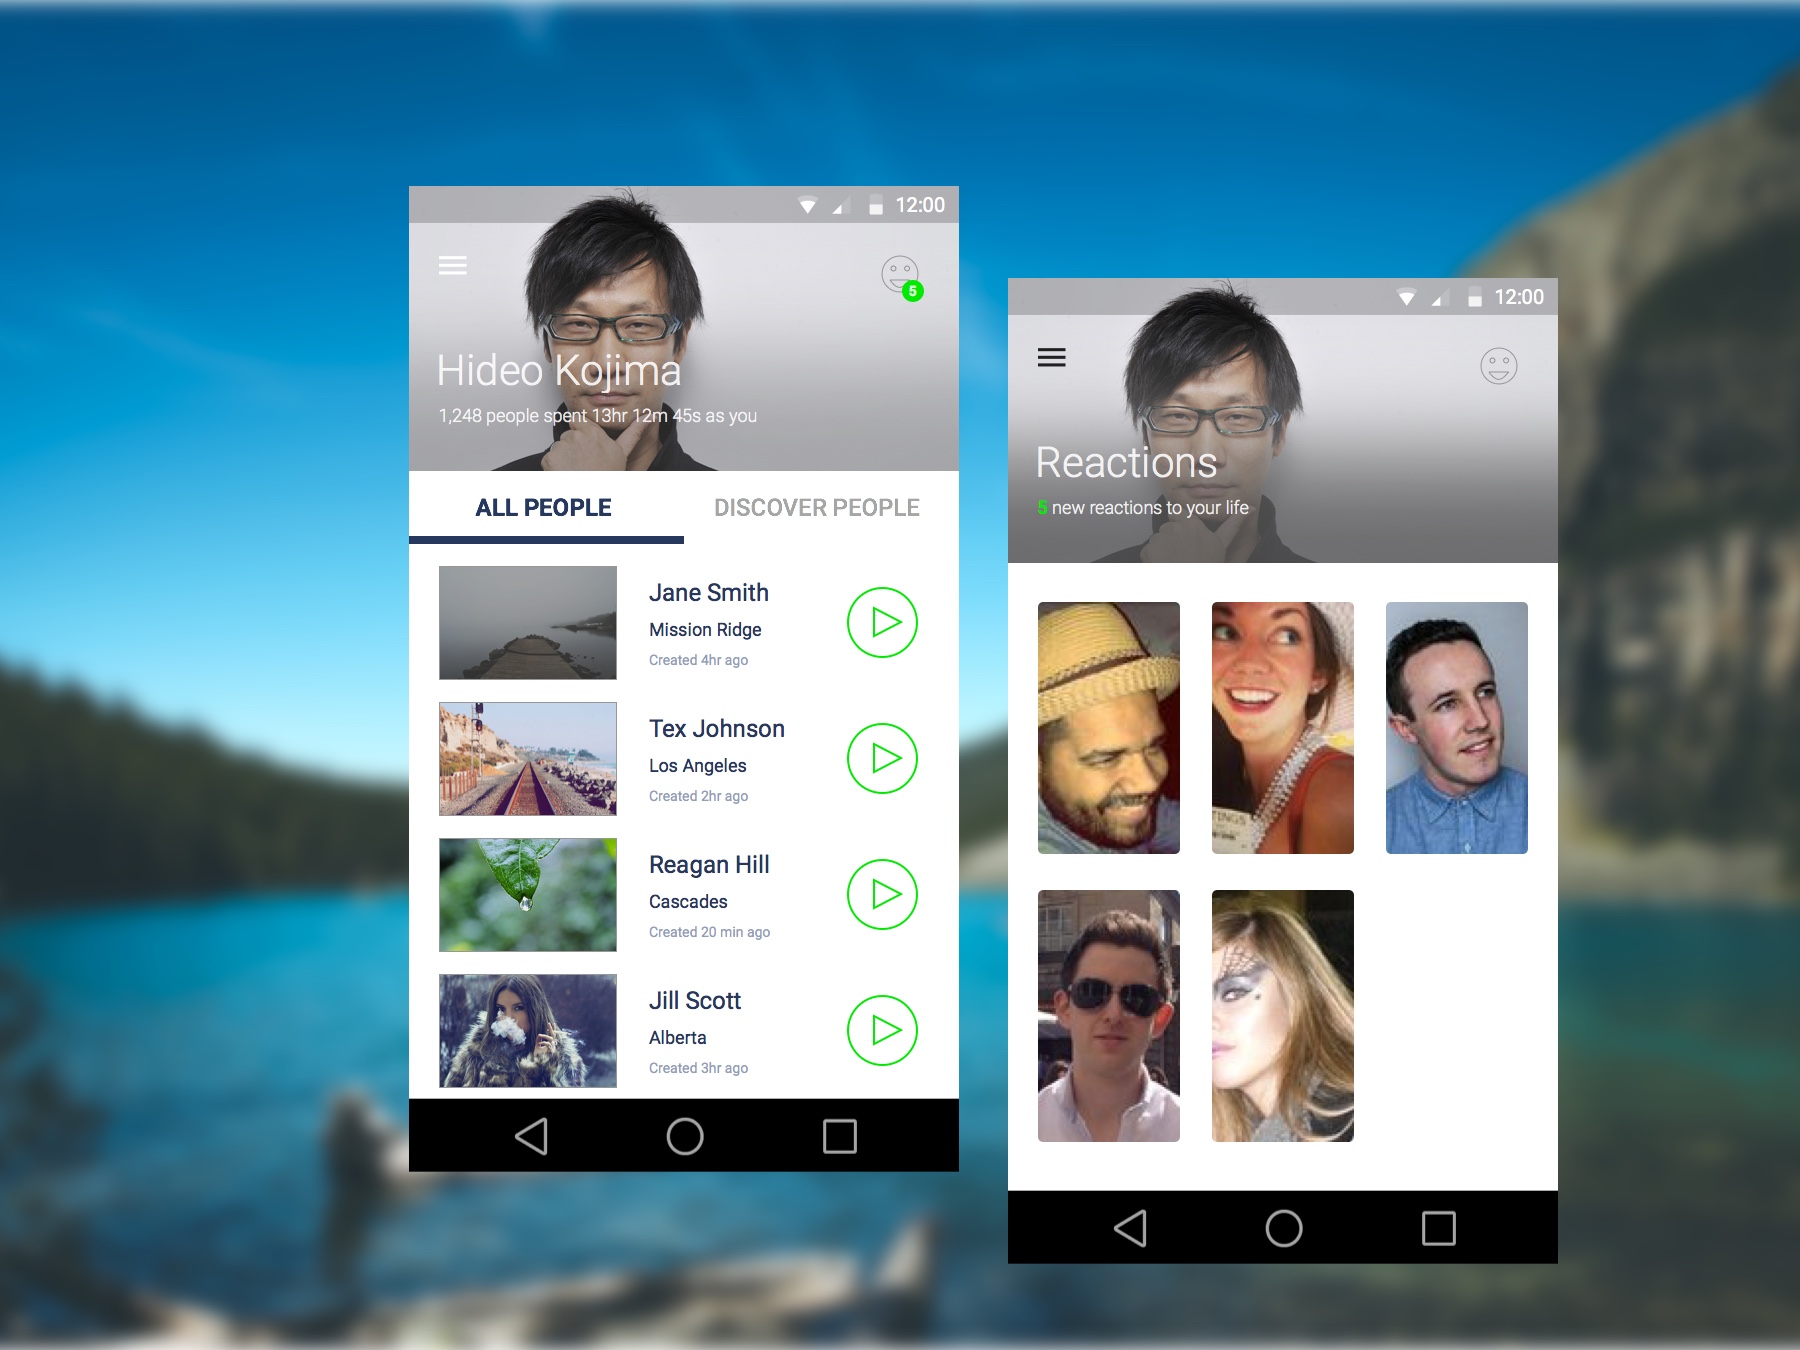Tap the reaction photo of the man in a straw hat
The image size is (1800, 1350).
pyautogui.click(x=1108, y=729)
